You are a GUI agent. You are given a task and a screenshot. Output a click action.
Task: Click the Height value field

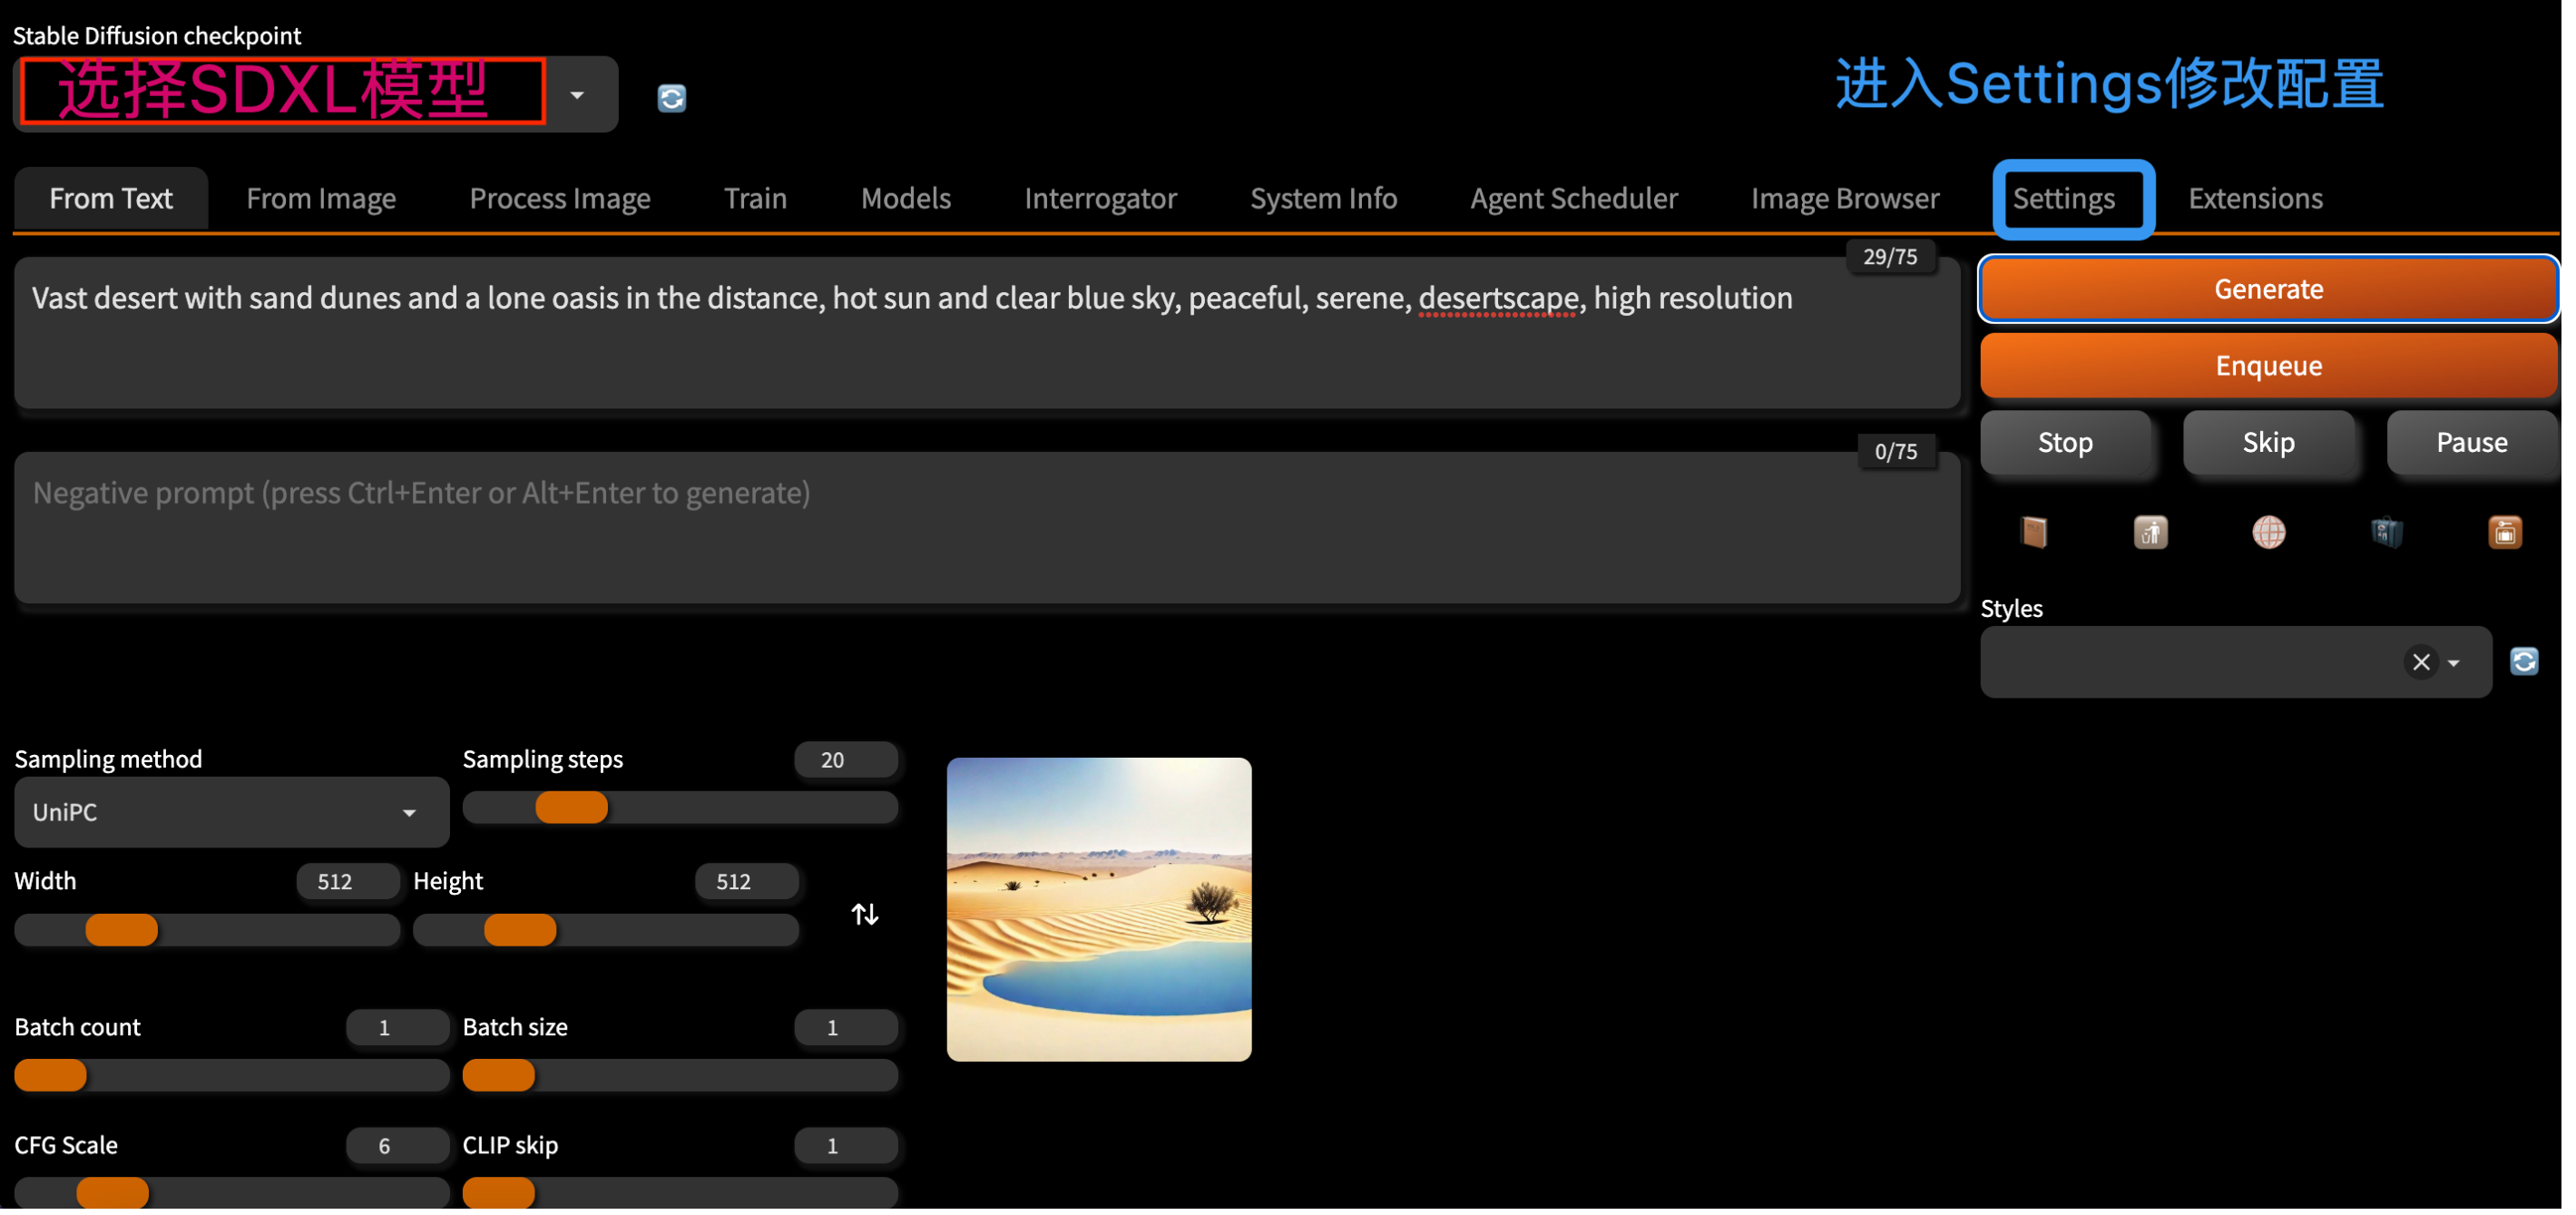746,881
